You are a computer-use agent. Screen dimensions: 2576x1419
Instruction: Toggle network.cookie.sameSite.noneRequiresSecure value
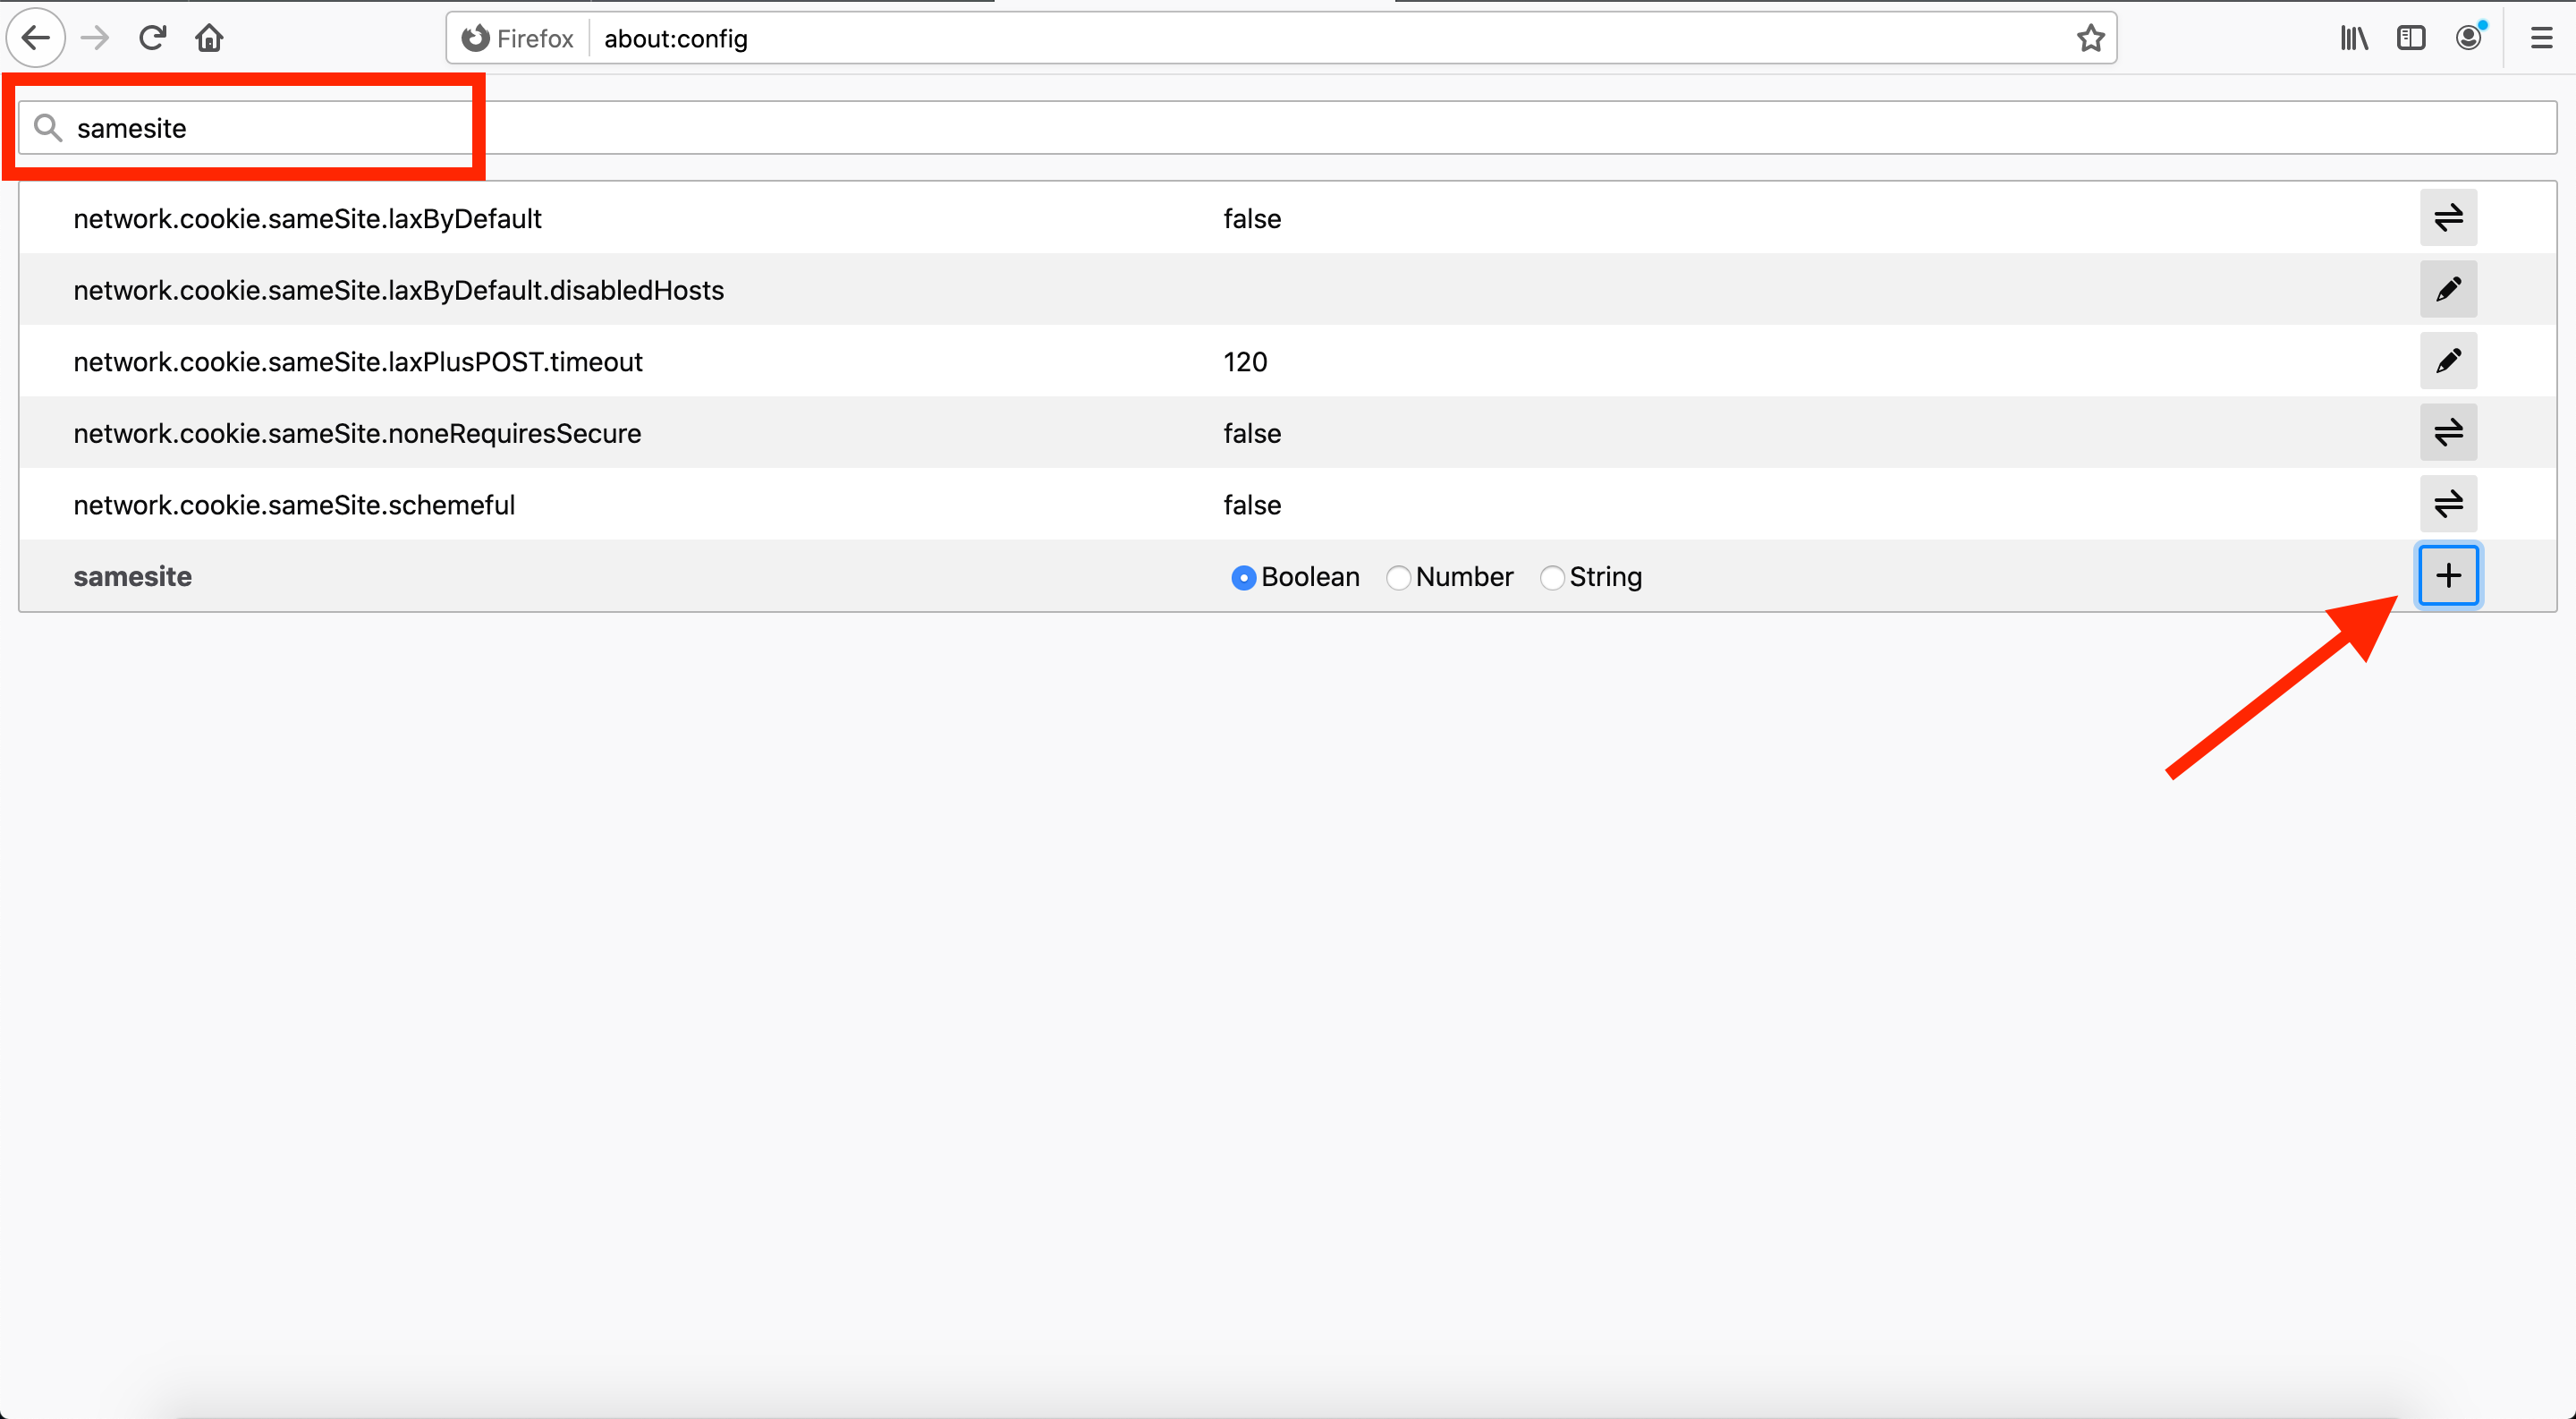pos(2447,433)
